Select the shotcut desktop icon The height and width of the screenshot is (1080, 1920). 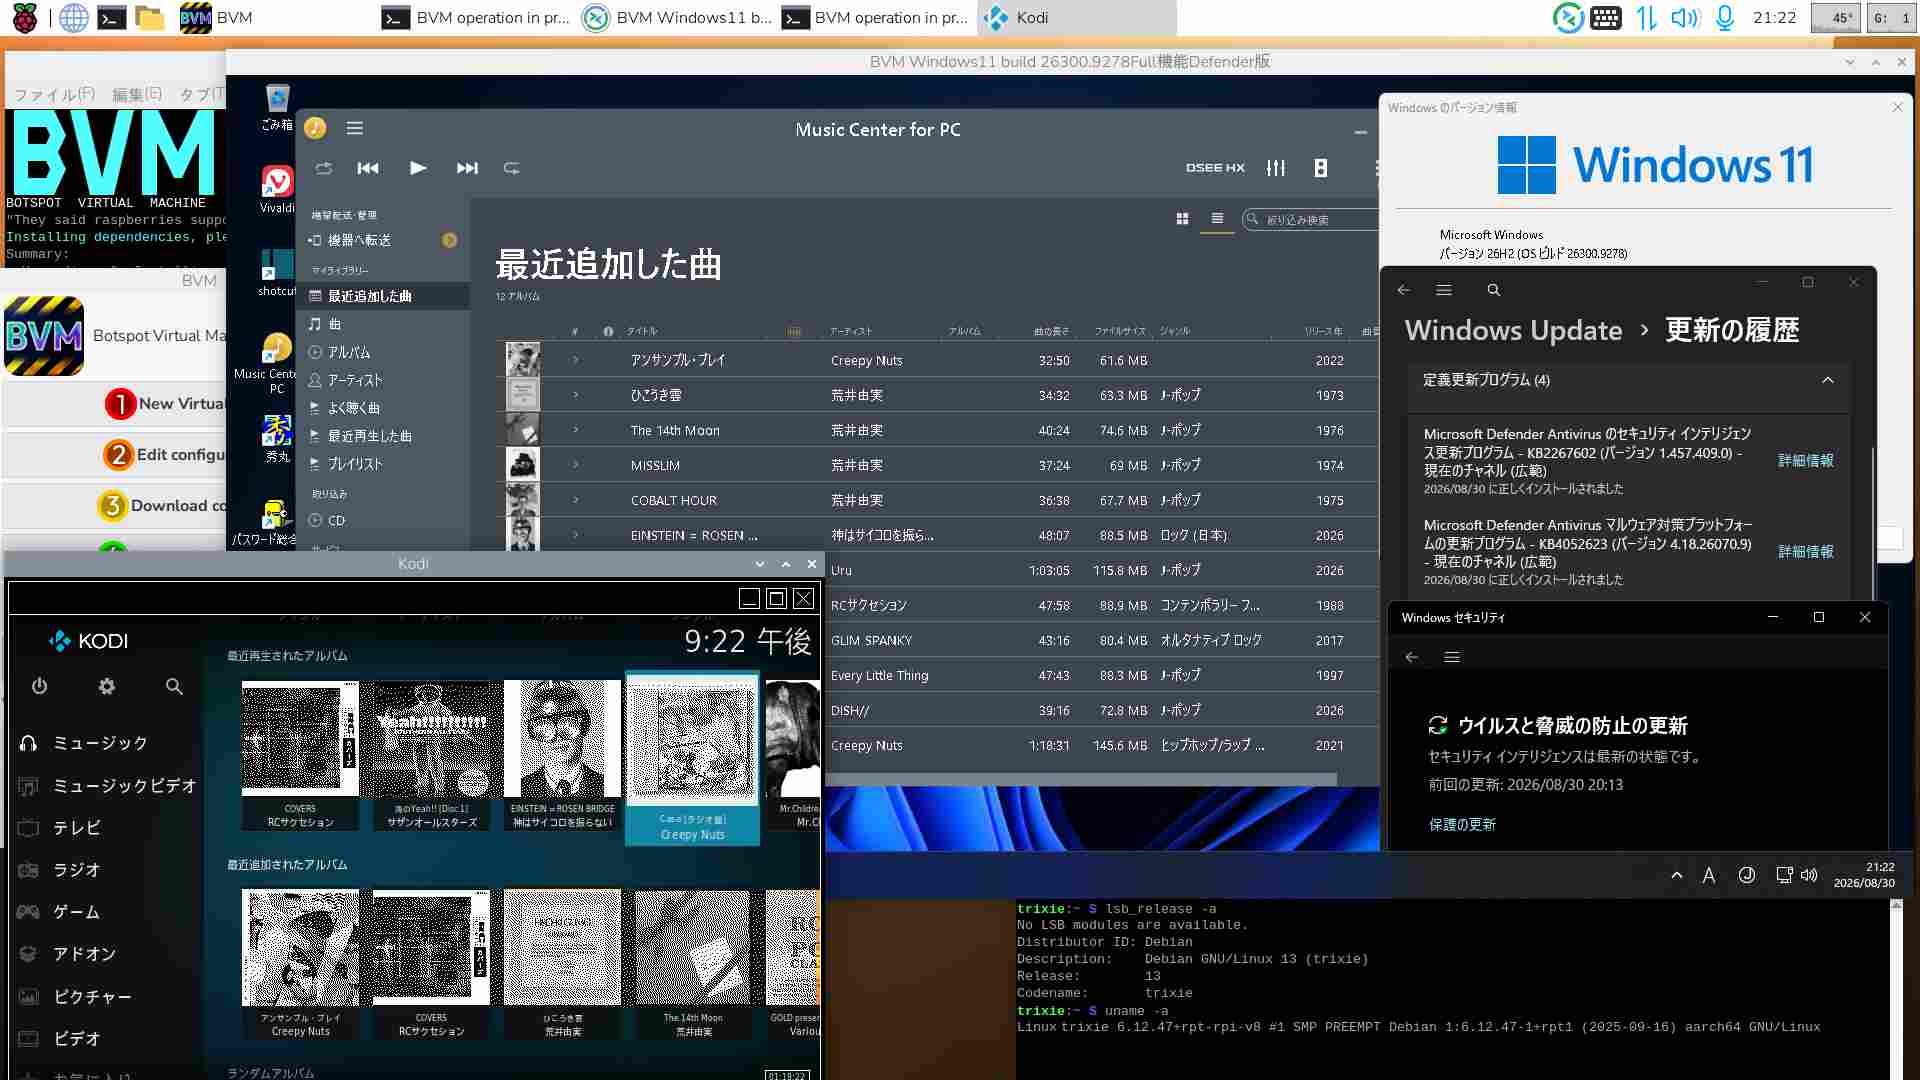277,273
